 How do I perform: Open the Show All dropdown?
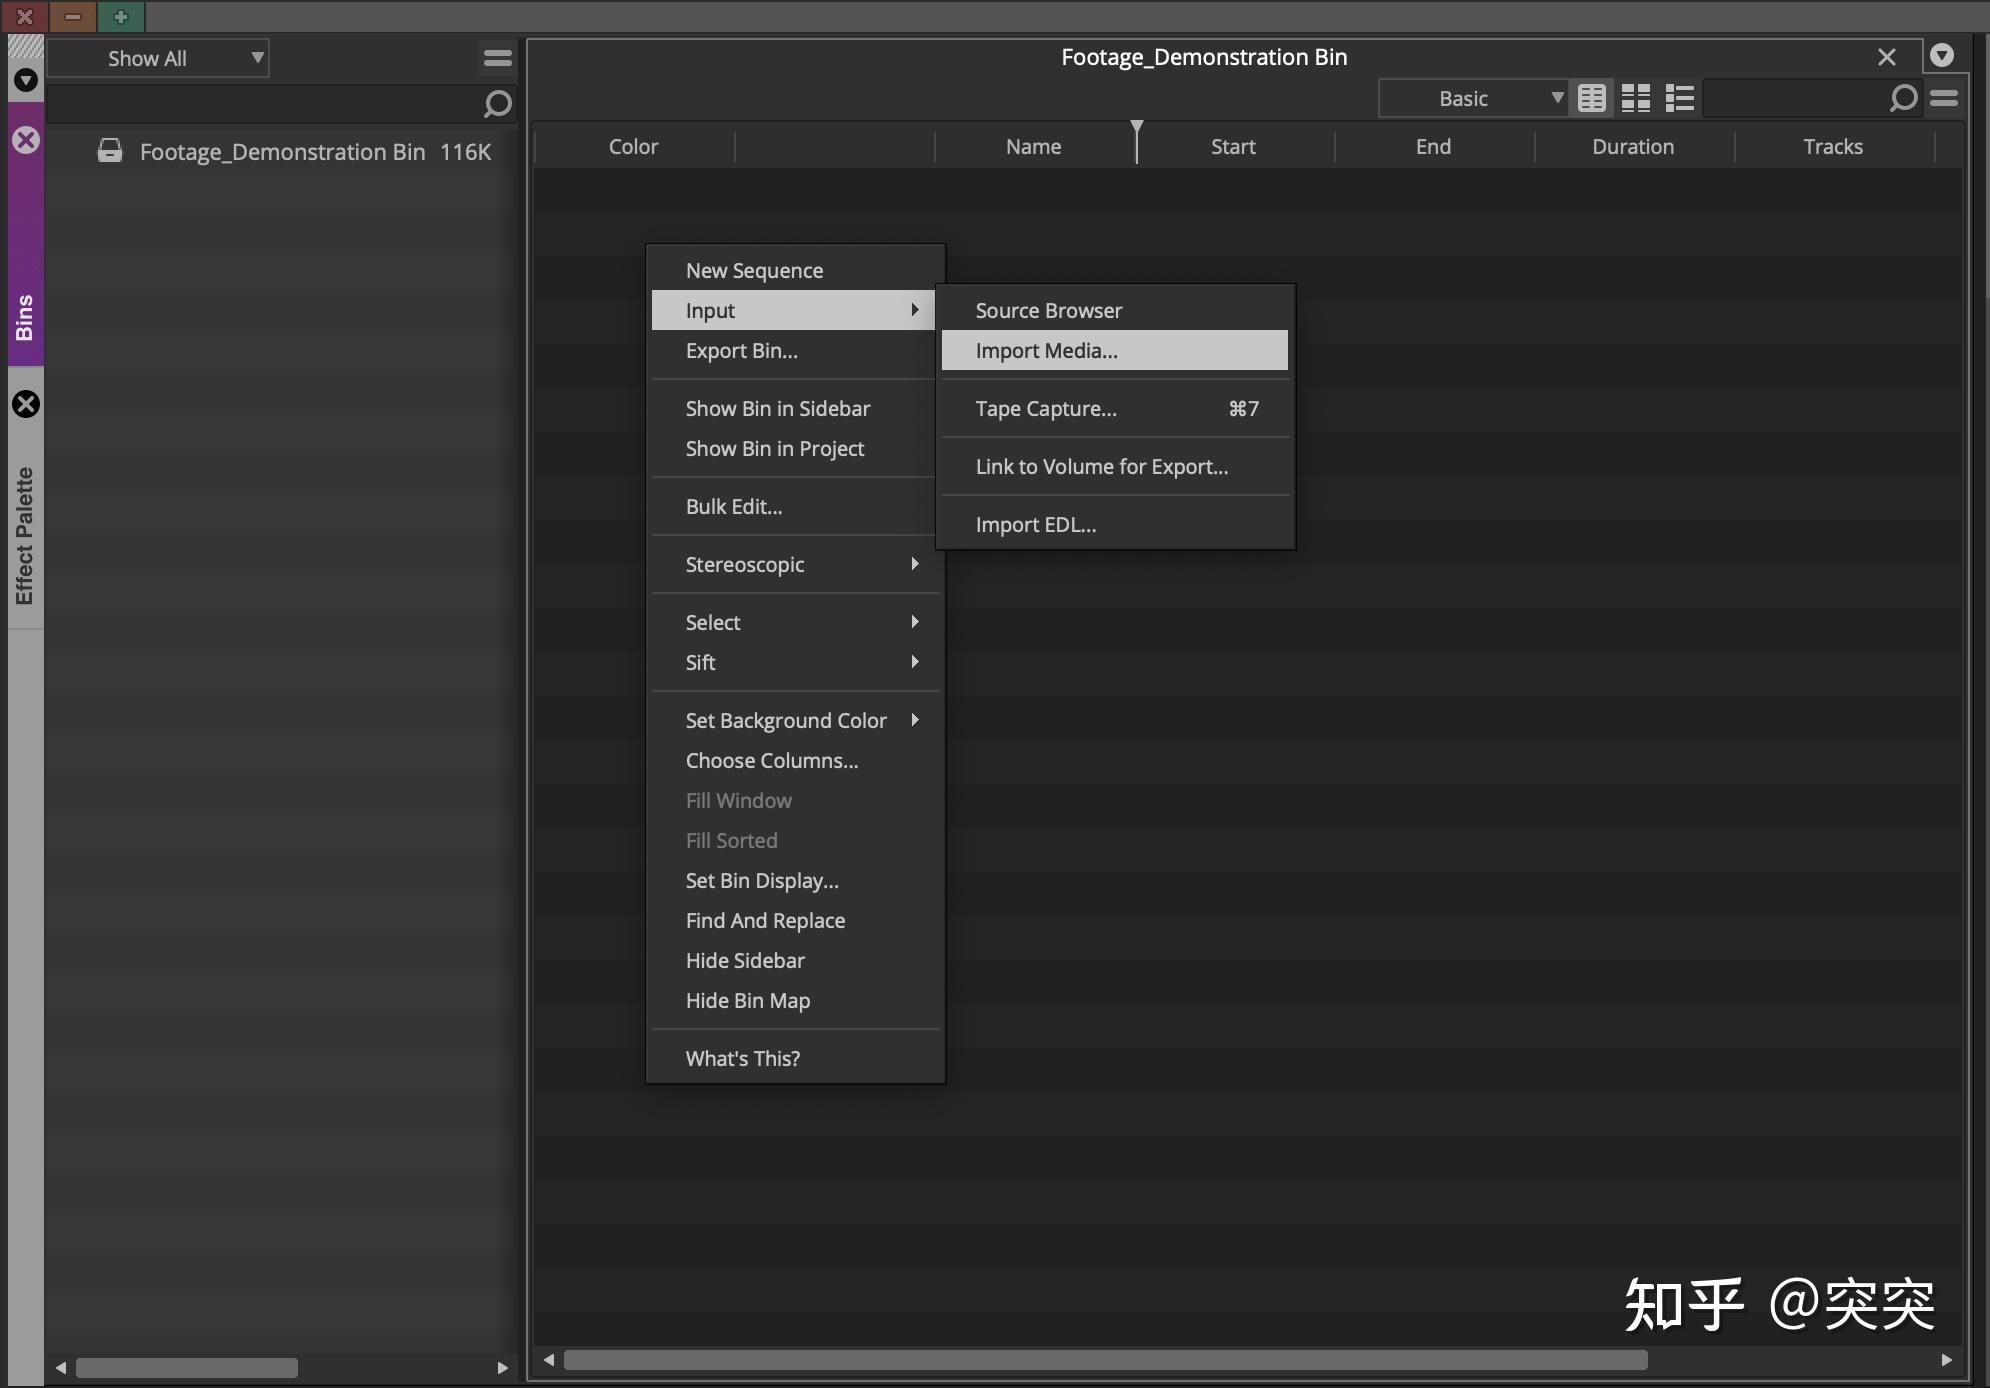[158, 58]
